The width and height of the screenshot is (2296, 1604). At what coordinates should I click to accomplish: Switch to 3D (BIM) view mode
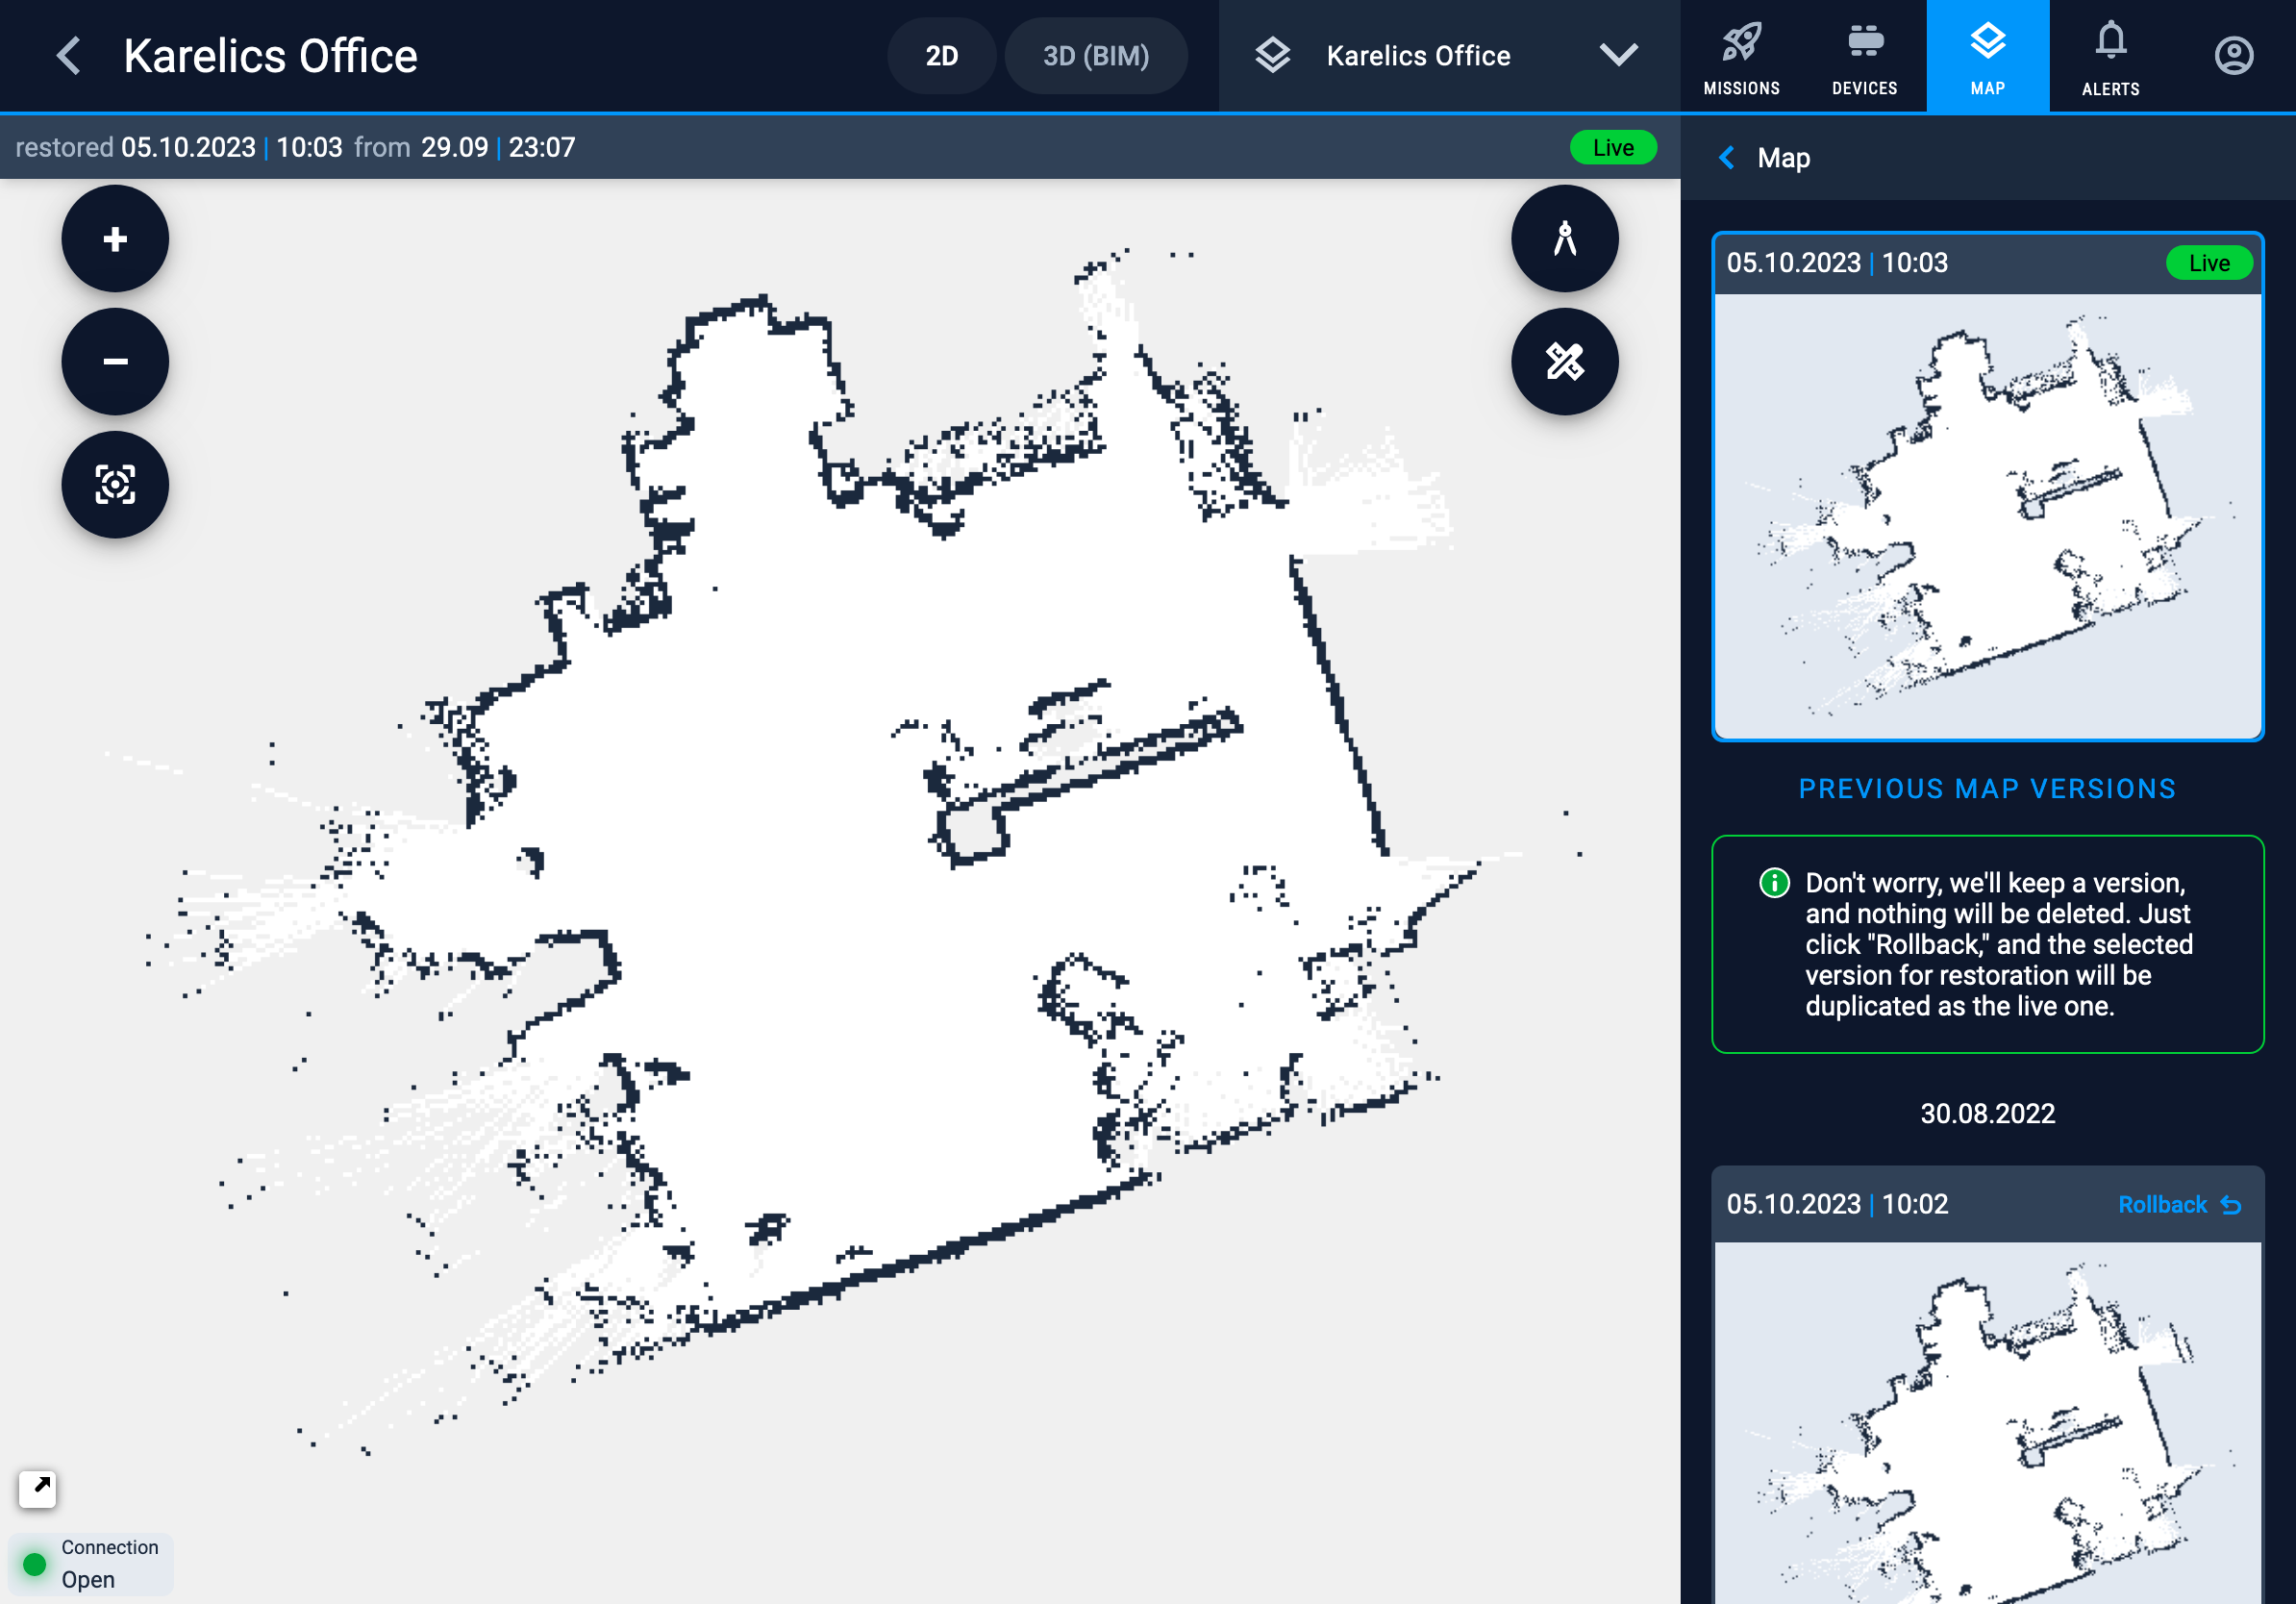[1095, 56]
